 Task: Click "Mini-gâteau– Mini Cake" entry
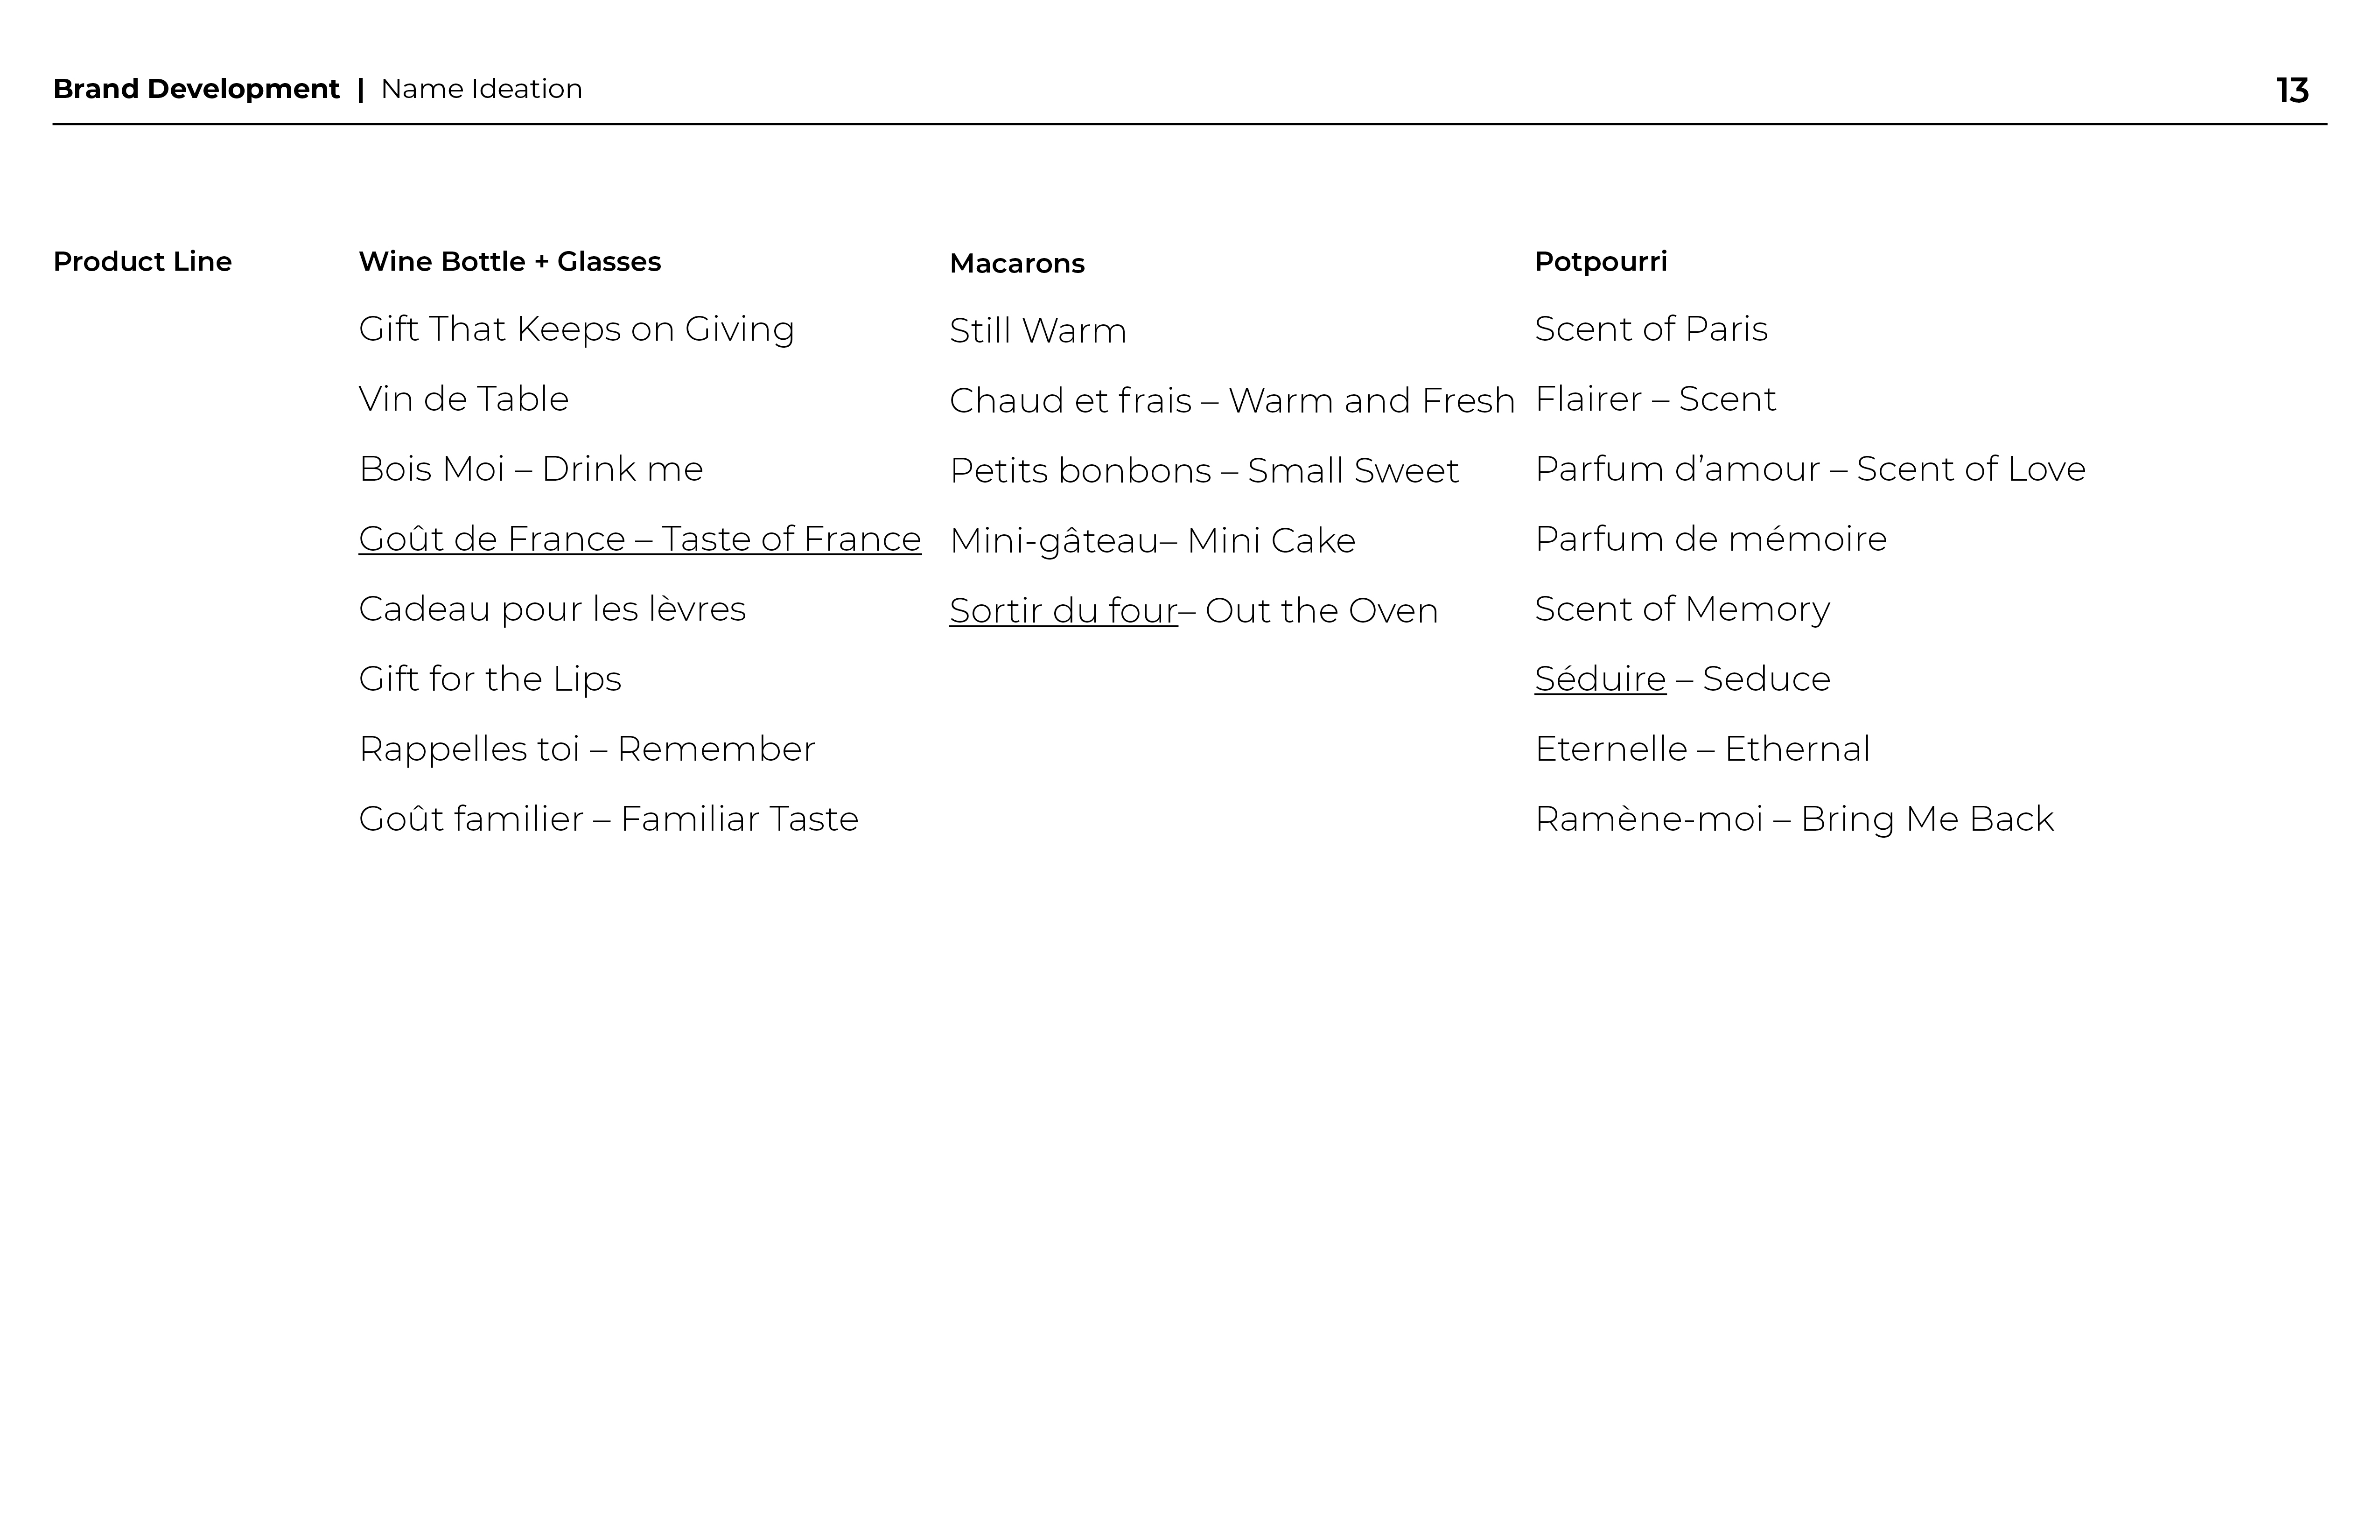click(1151, 541)
